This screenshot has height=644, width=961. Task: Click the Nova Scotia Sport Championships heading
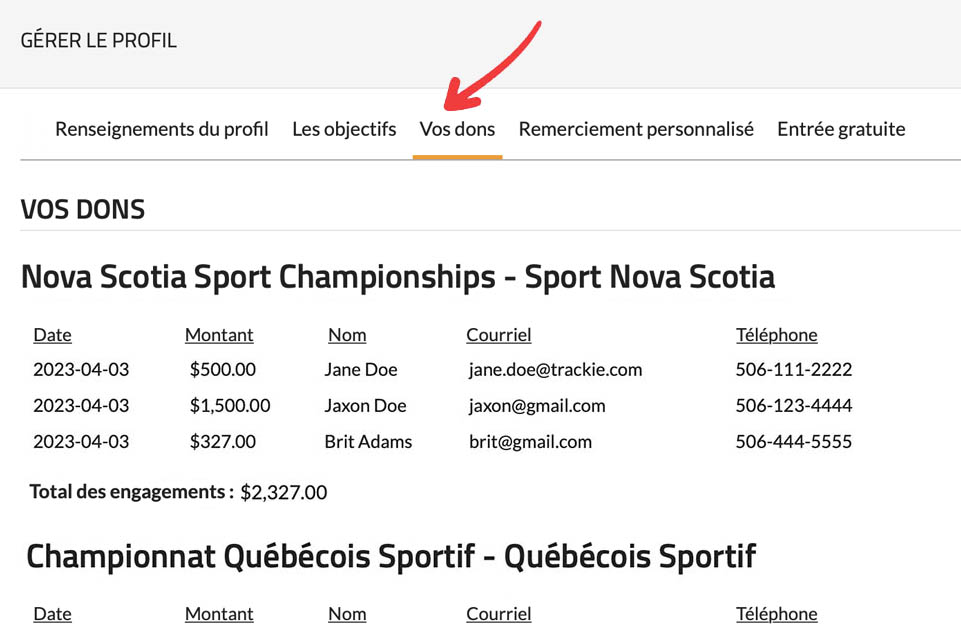397,277
